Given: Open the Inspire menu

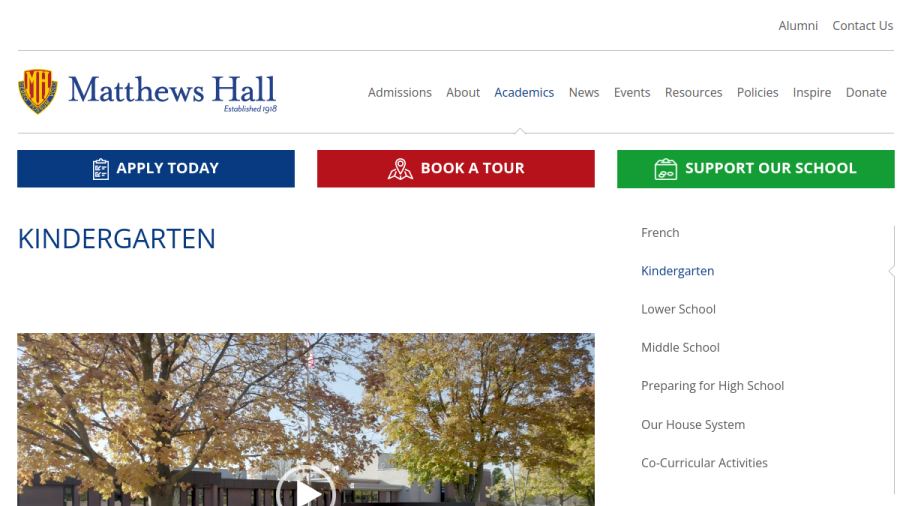Looking at the screenshot, I should [x=812, y=92].
